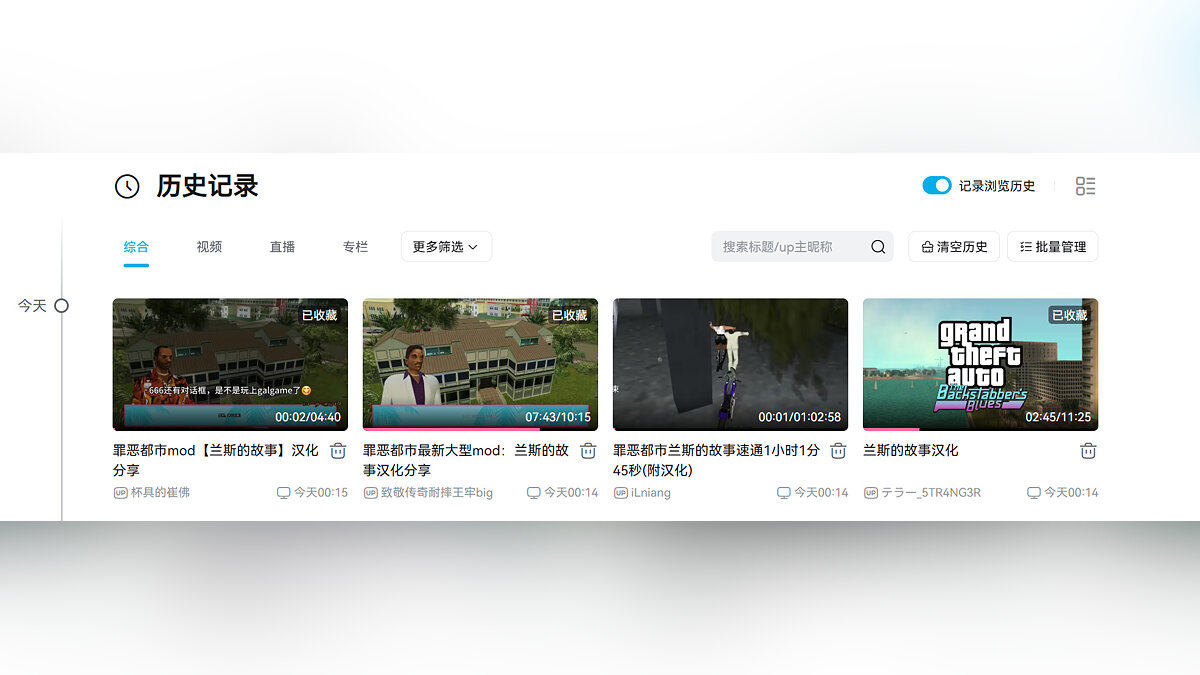The height and width of the screenshot is (675, 1200).
Task: Expand the 更多筛选 dropdown
Action: pyautogui.click(x=446, y=247)
